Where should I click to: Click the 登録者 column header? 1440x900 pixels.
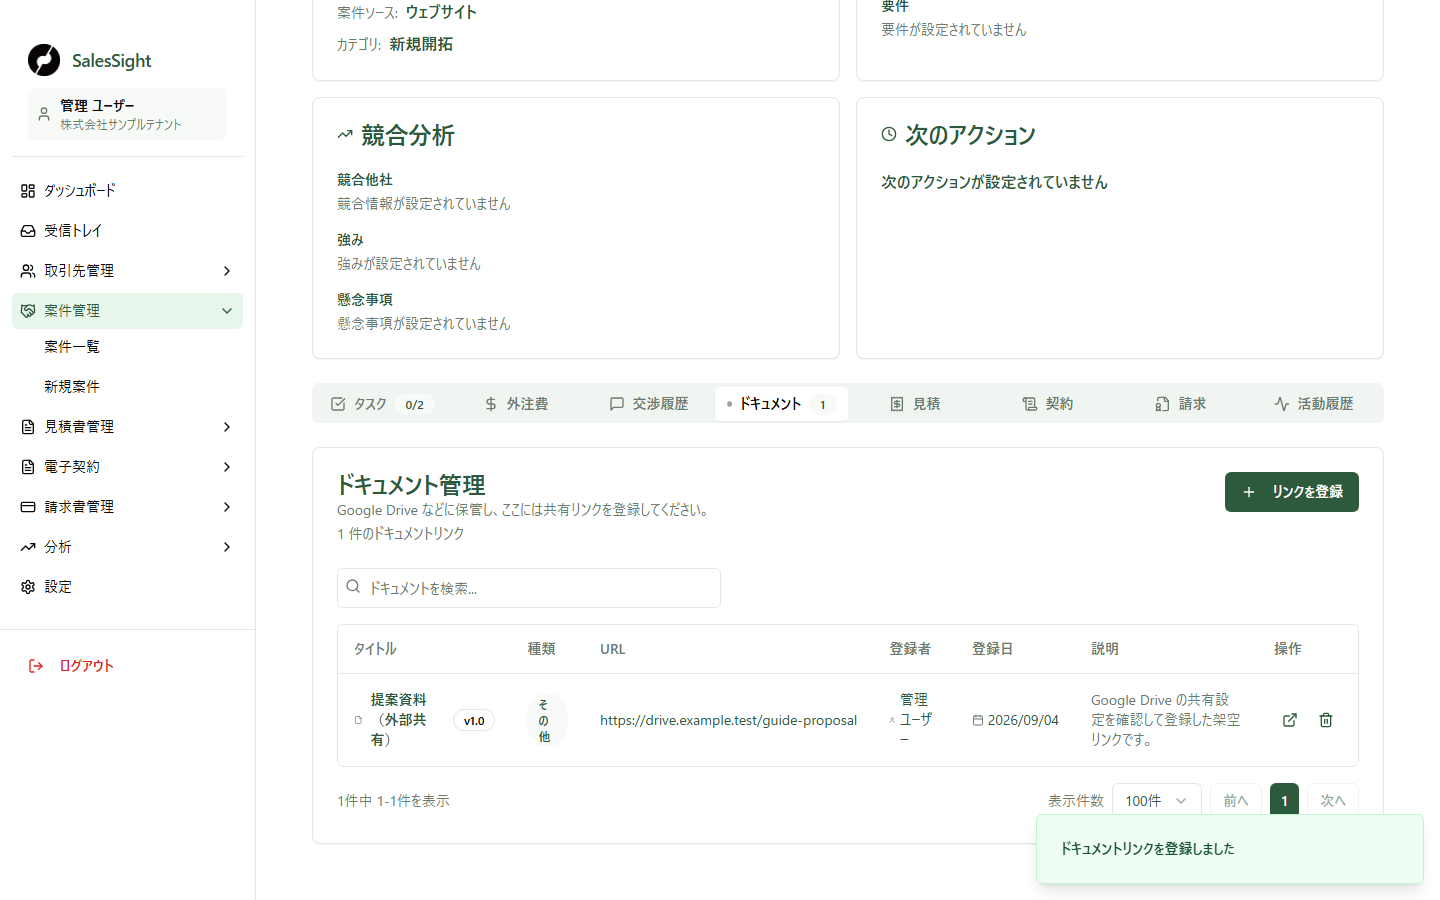(x=911, y=649)
